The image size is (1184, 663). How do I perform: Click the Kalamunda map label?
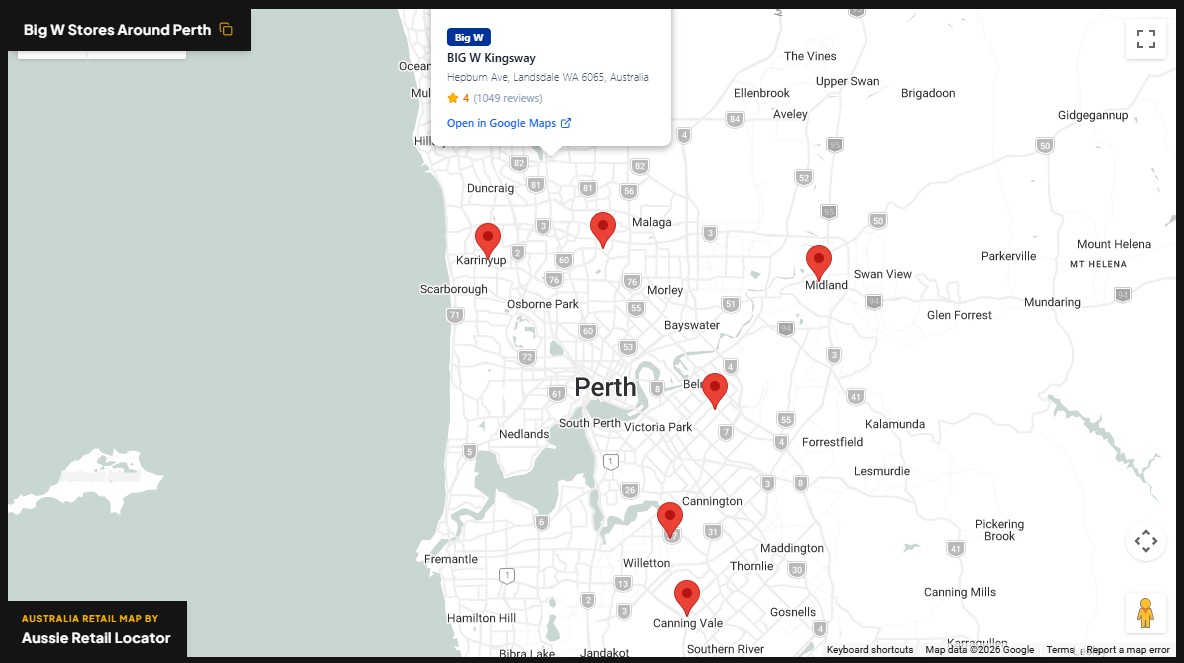(895, 424)
